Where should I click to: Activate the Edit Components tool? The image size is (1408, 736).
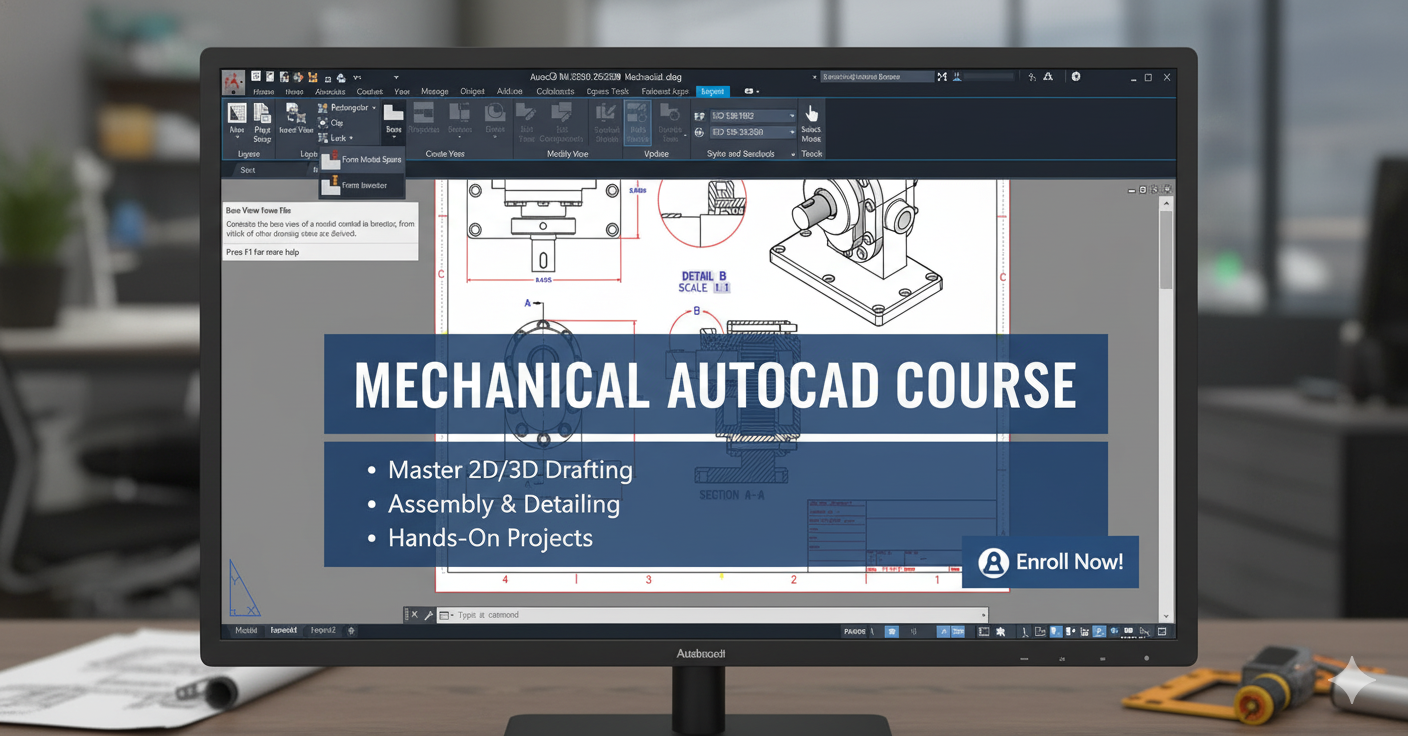tap(562, 115)
